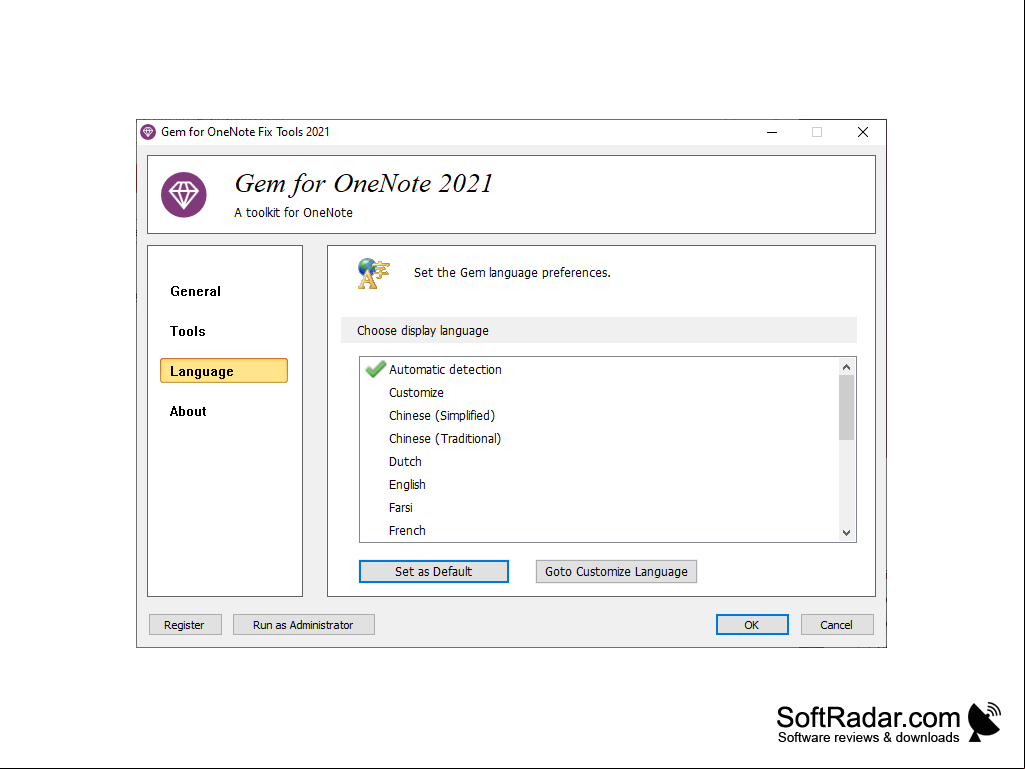The image size is (1025, 769).
Task: Click the Gem icon in title bar
Action: pyautogui.click(x=148, y=132)
